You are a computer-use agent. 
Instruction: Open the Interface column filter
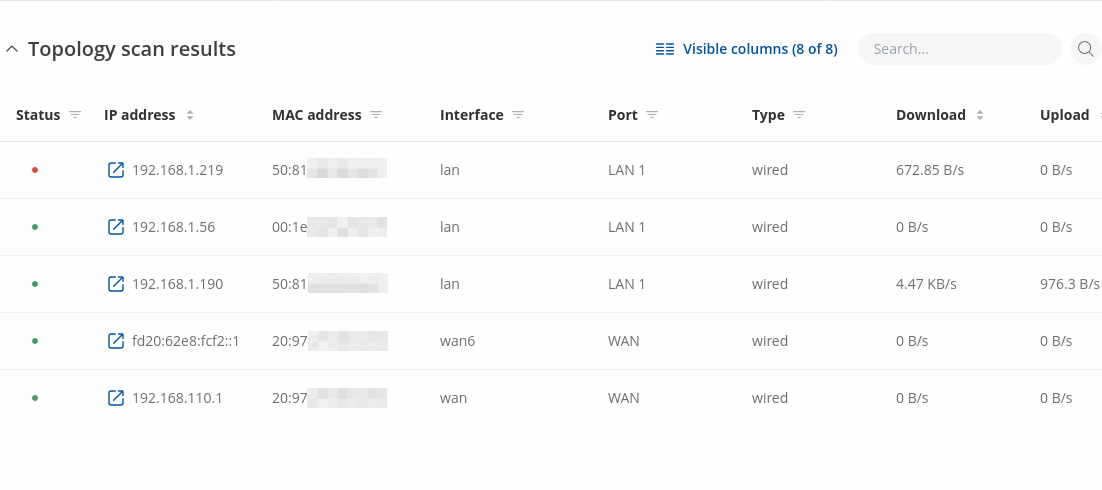[x=518, y=115]
